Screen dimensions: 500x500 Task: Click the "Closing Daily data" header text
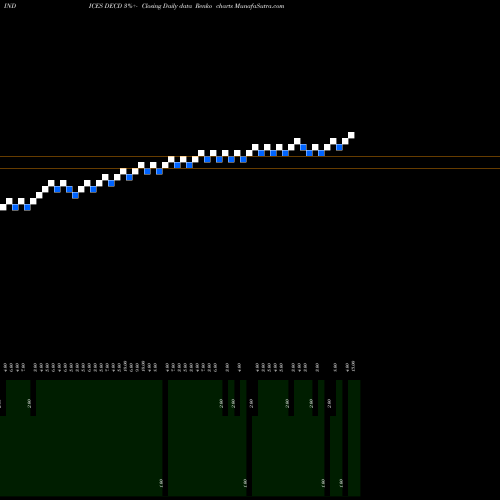pyautogui.click(x=167, y=6)
